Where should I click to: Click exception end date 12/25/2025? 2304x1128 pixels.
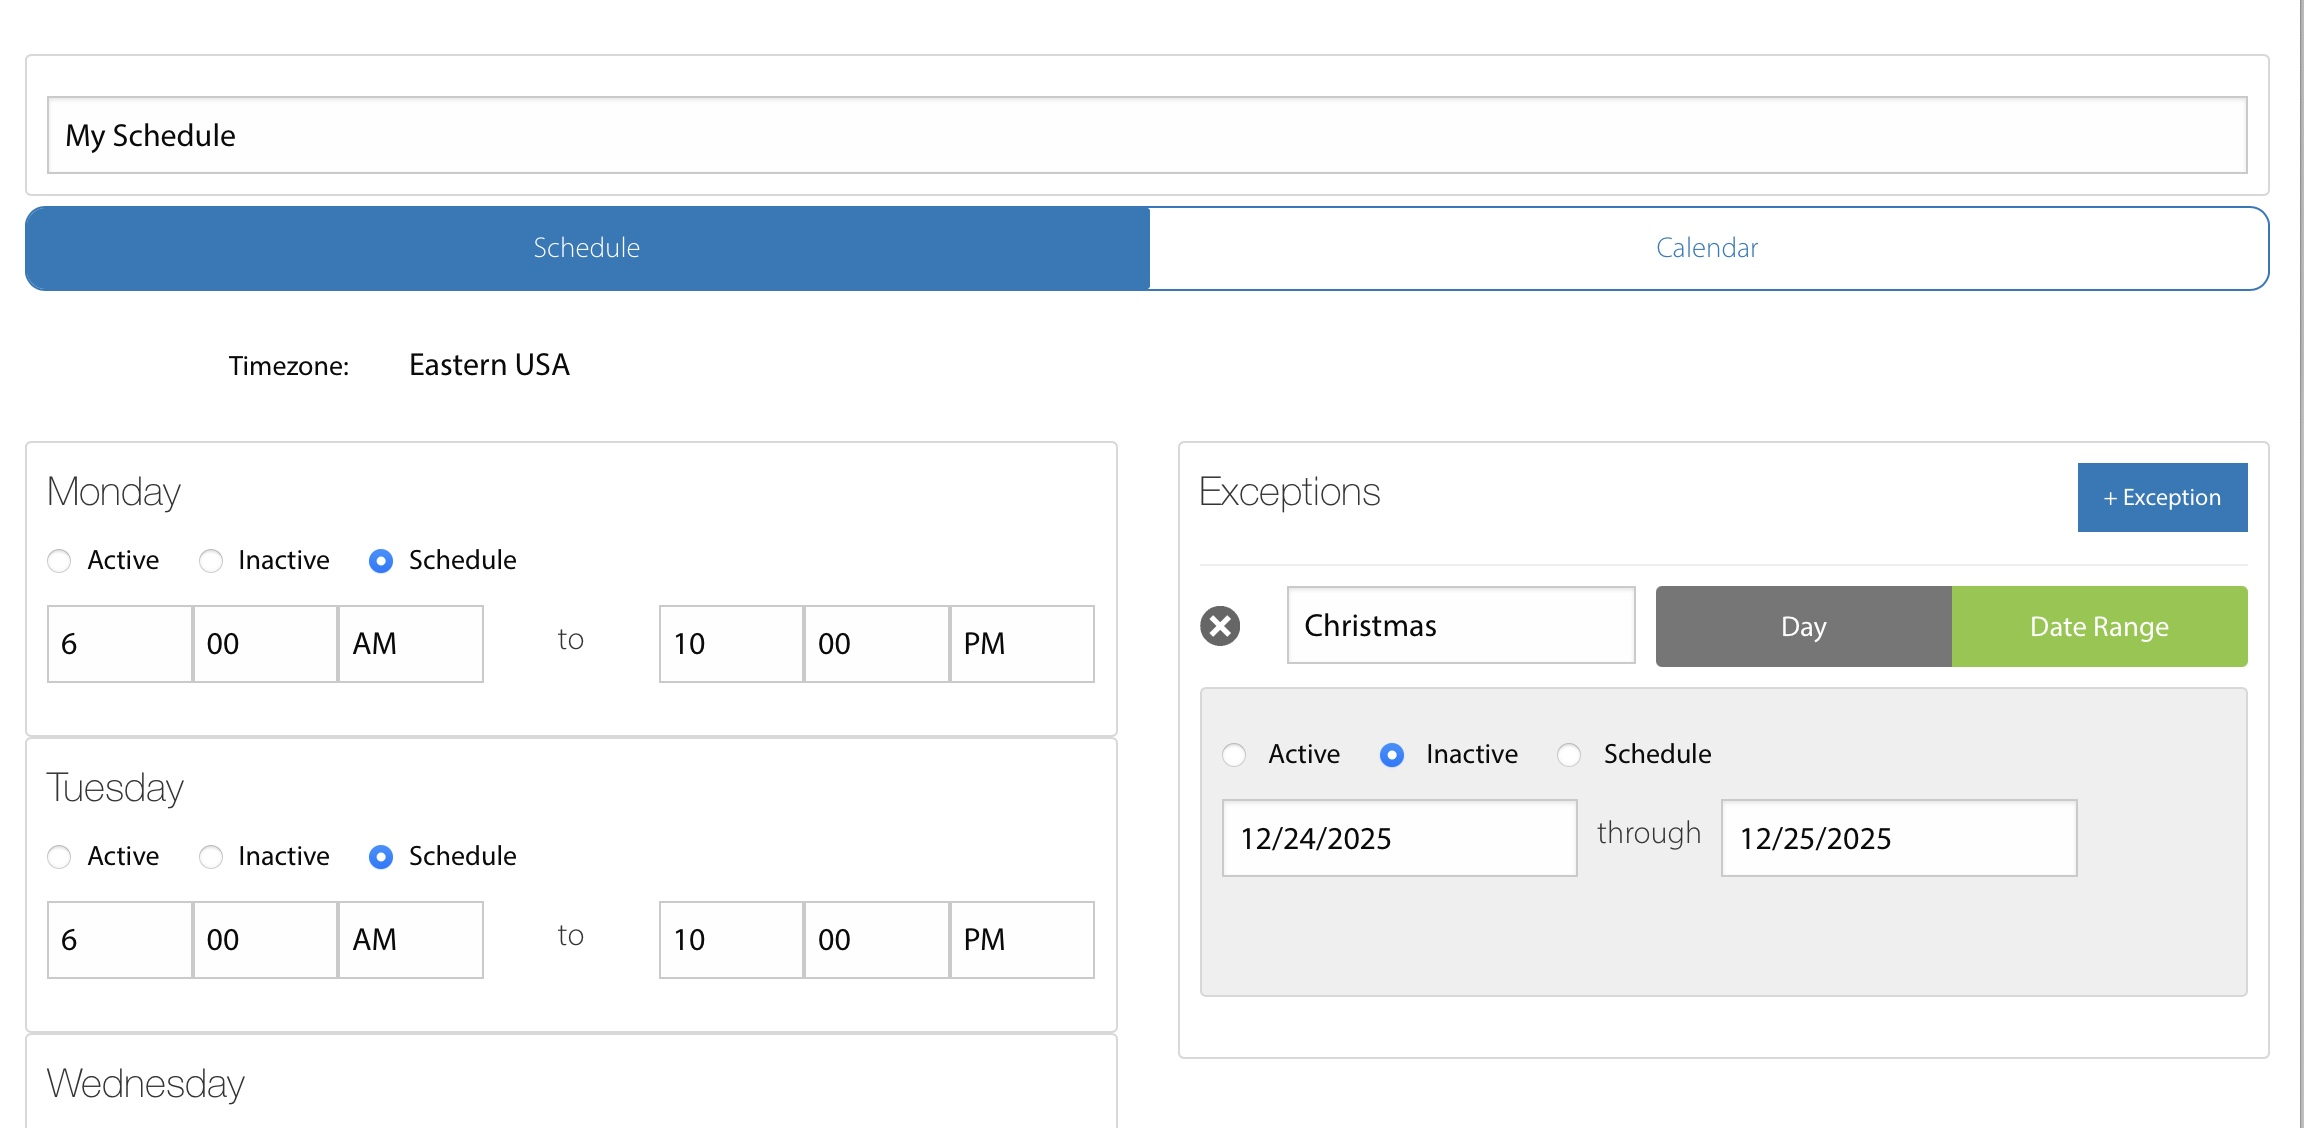point(1898,838)
